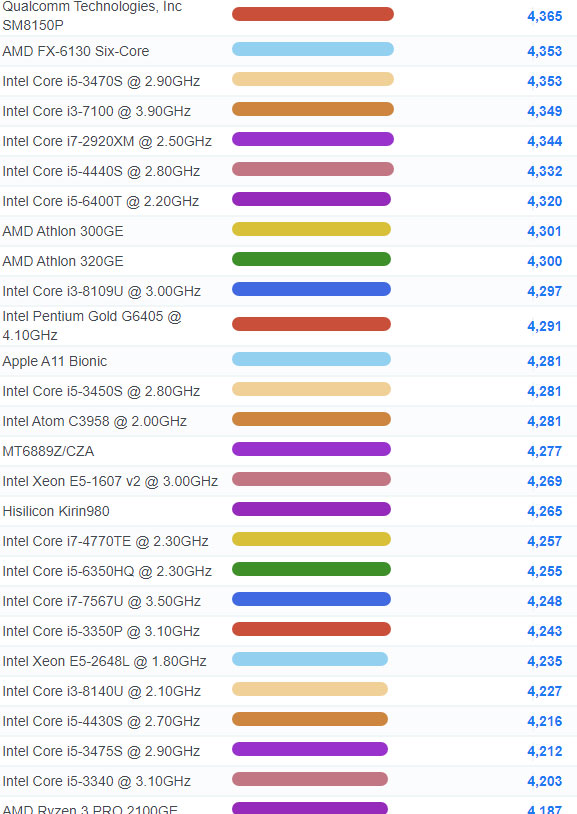Open AMD Athlon 320GE entry

coord(63,261)
